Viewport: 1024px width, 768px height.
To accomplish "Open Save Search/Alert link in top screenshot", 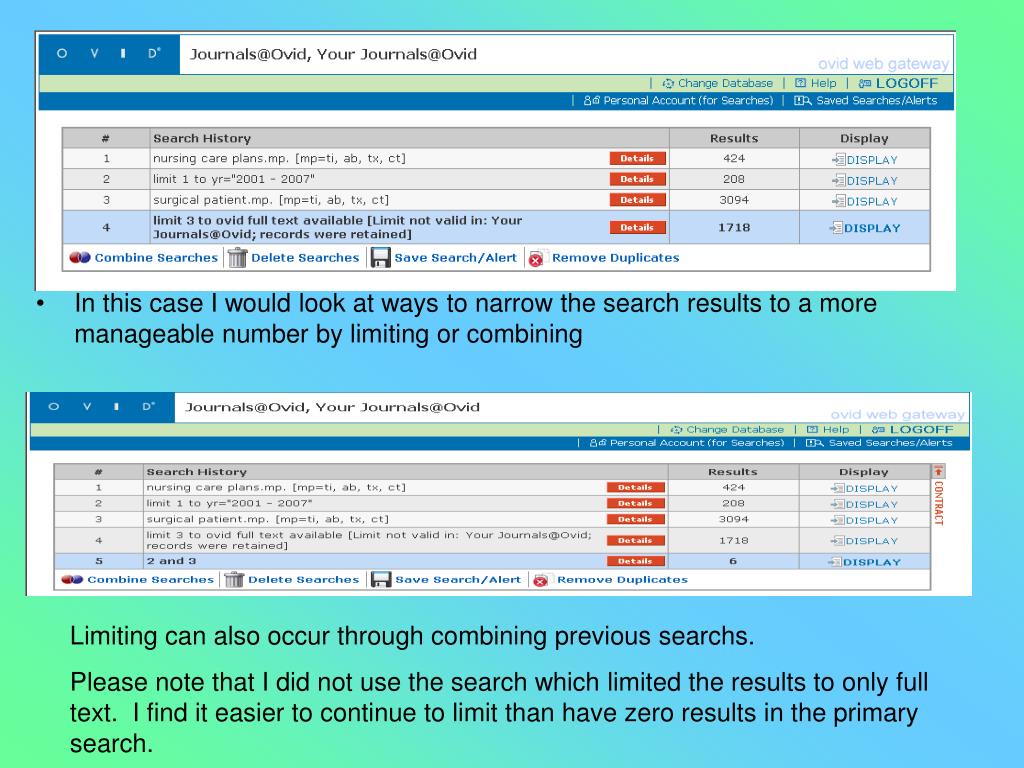I will pyautogui.click(x=455, y=258).
